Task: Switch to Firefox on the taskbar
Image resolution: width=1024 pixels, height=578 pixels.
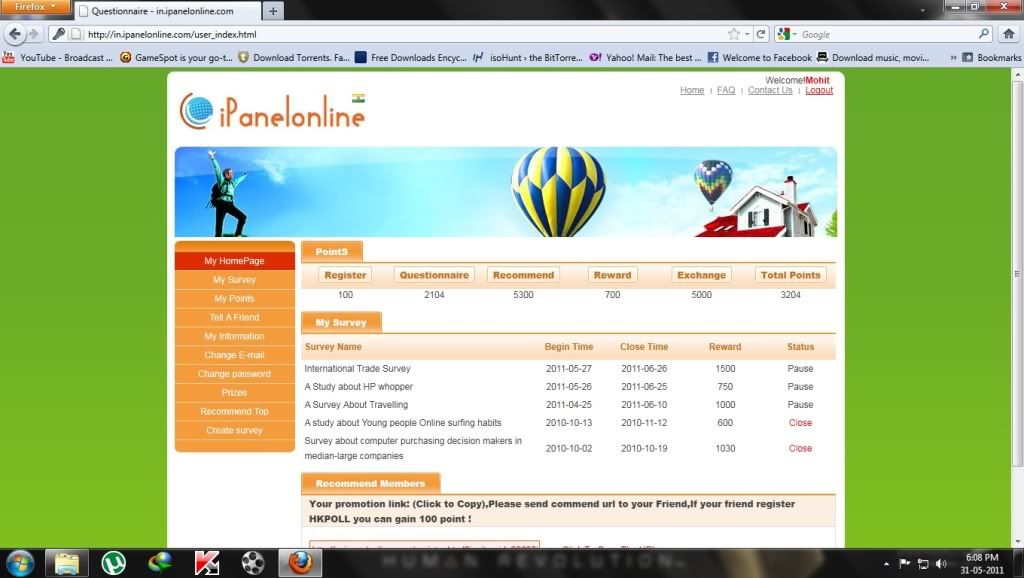Action: [300, 563]
